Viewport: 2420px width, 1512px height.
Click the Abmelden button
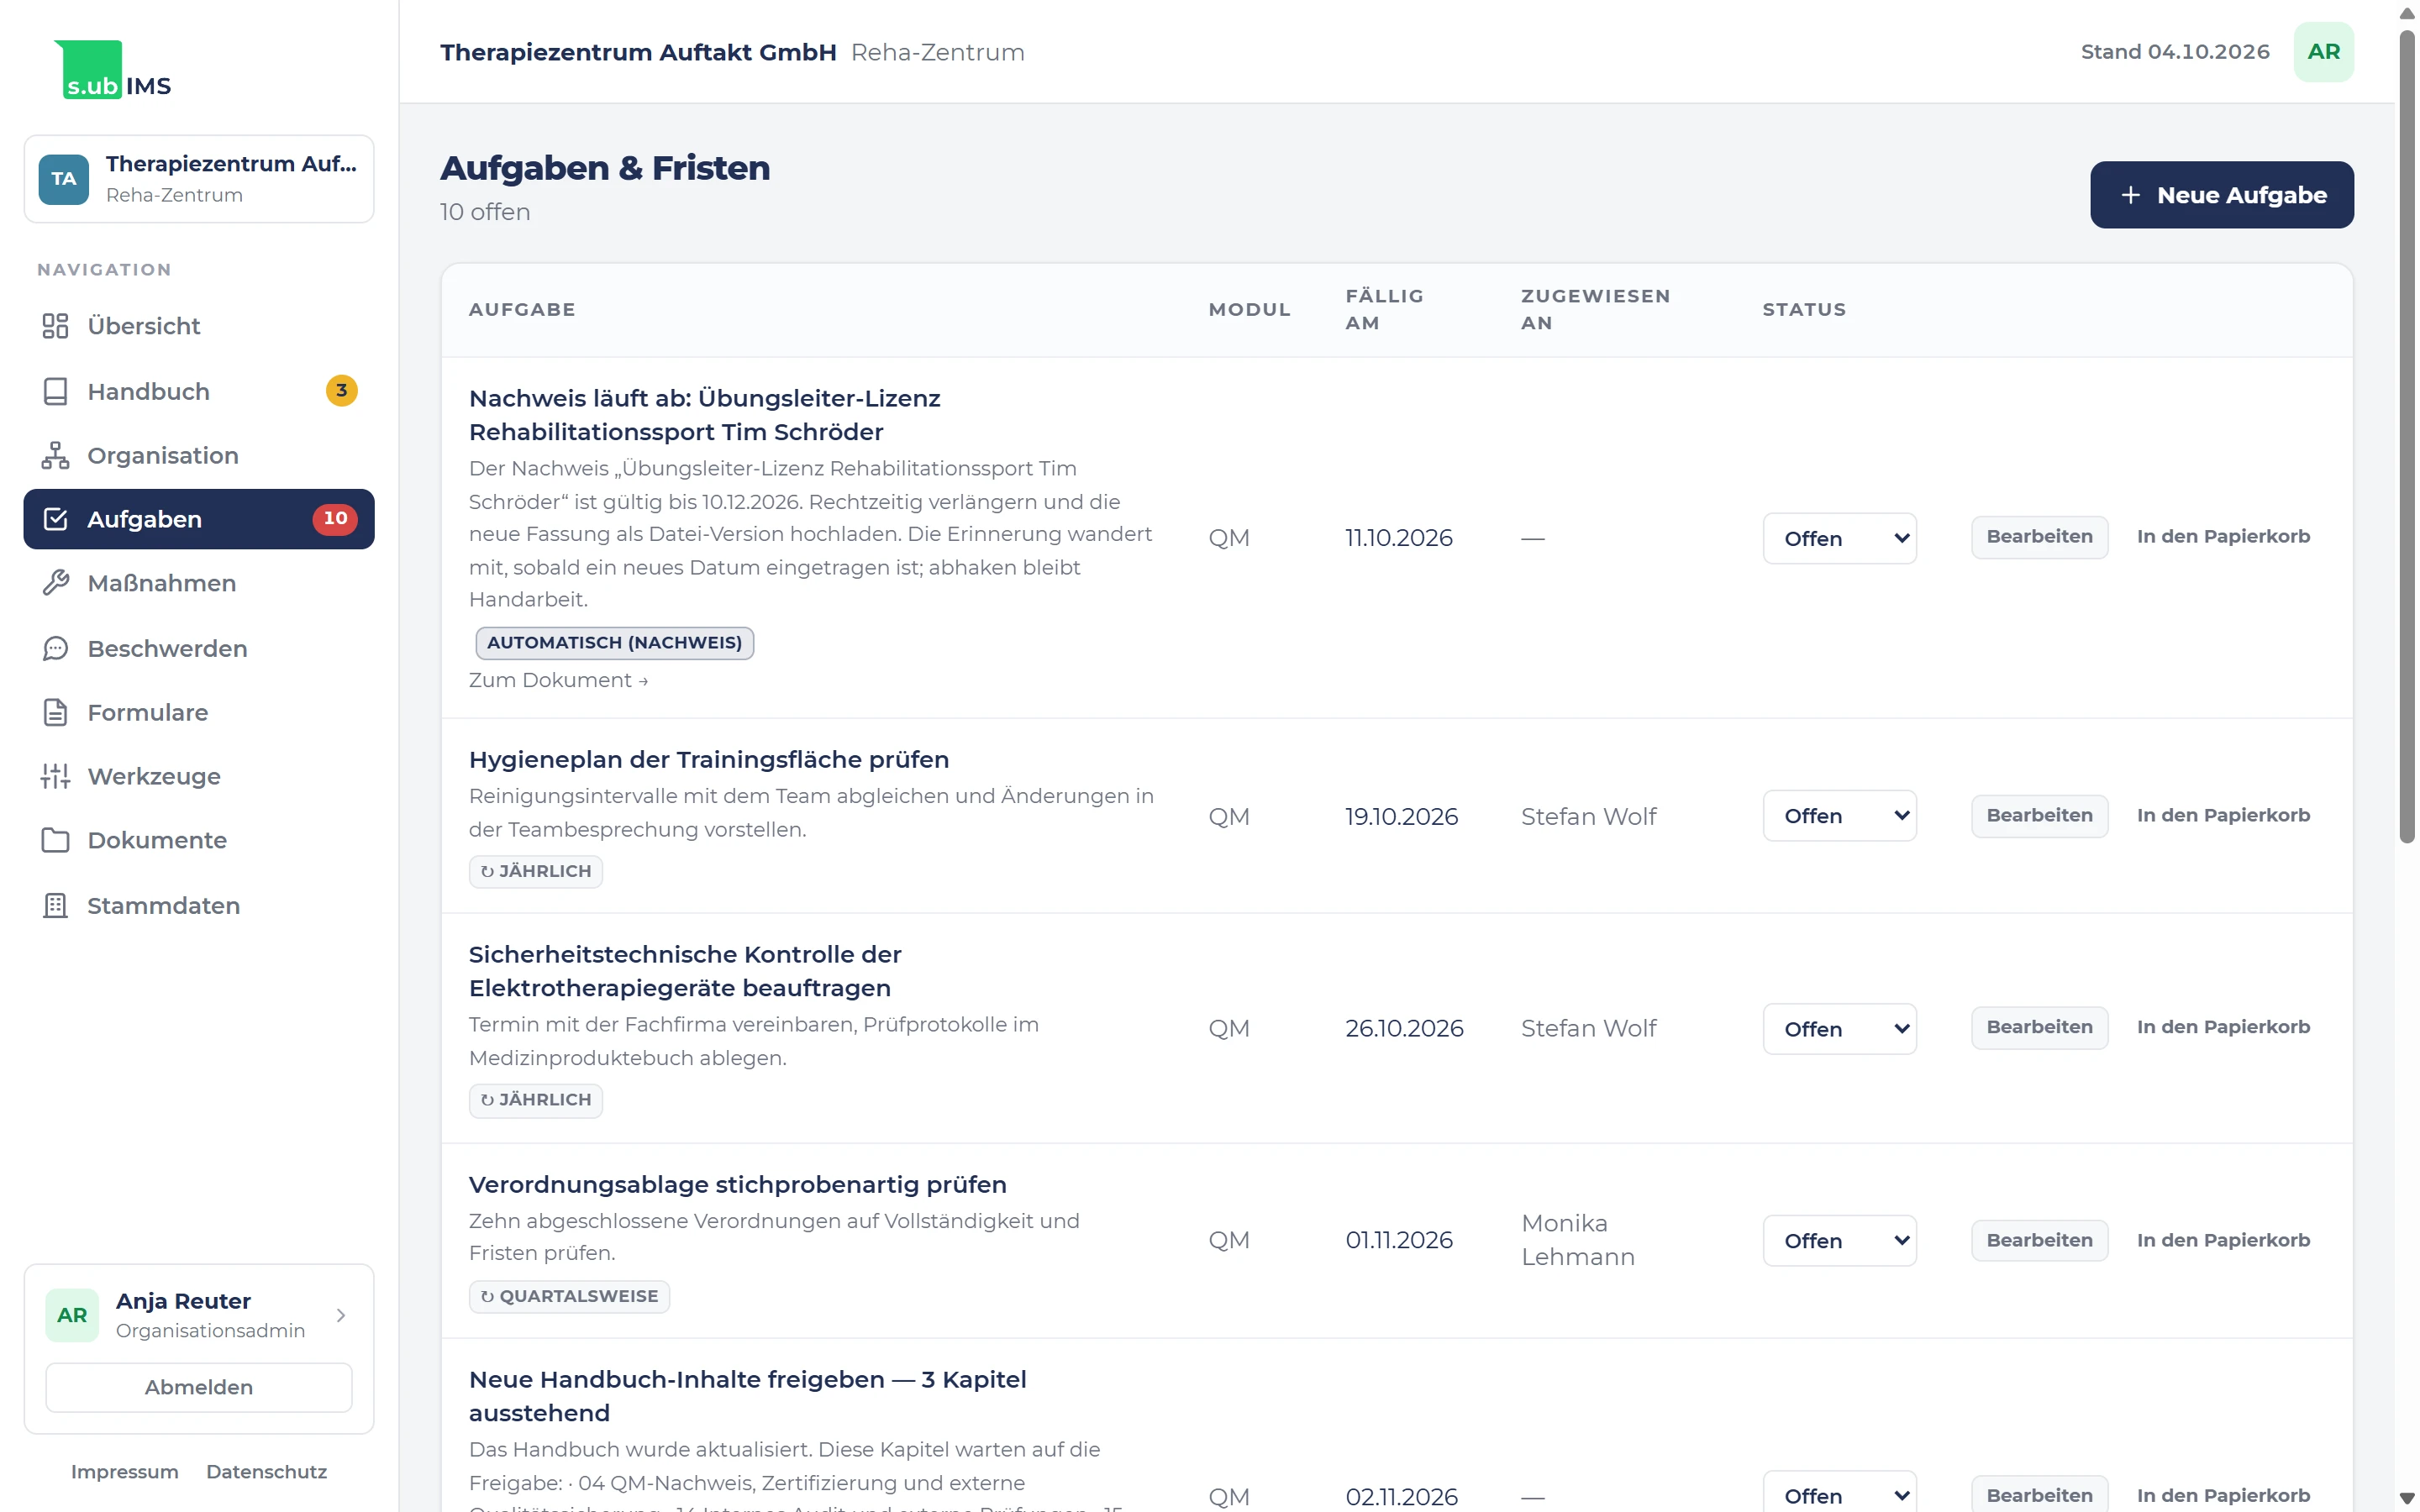(x=199, y=1387)
